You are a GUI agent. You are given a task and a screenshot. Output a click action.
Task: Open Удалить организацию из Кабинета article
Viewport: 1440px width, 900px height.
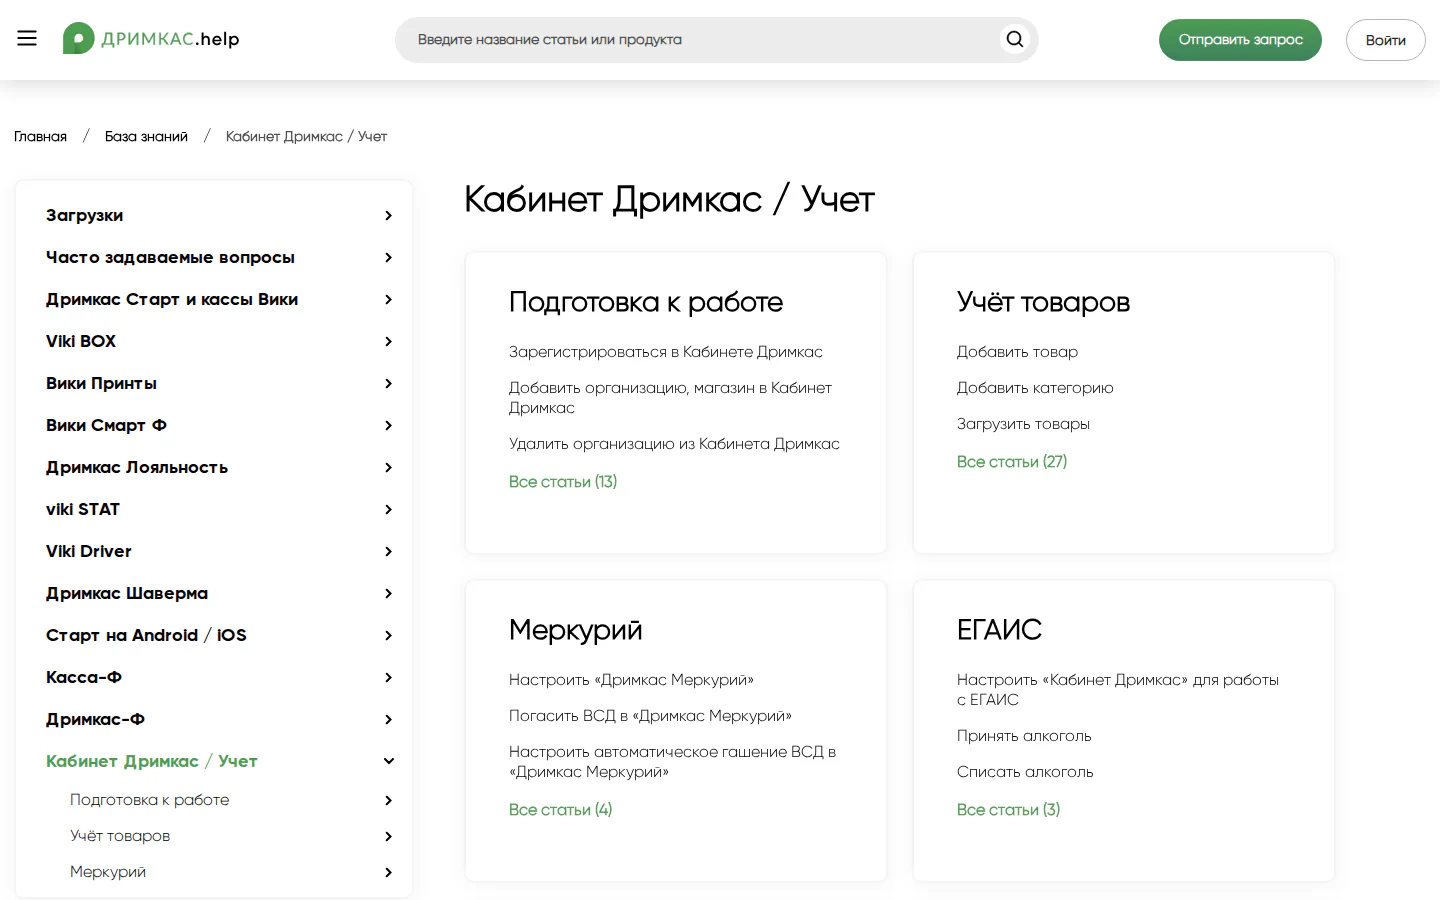tap(674, 444)
